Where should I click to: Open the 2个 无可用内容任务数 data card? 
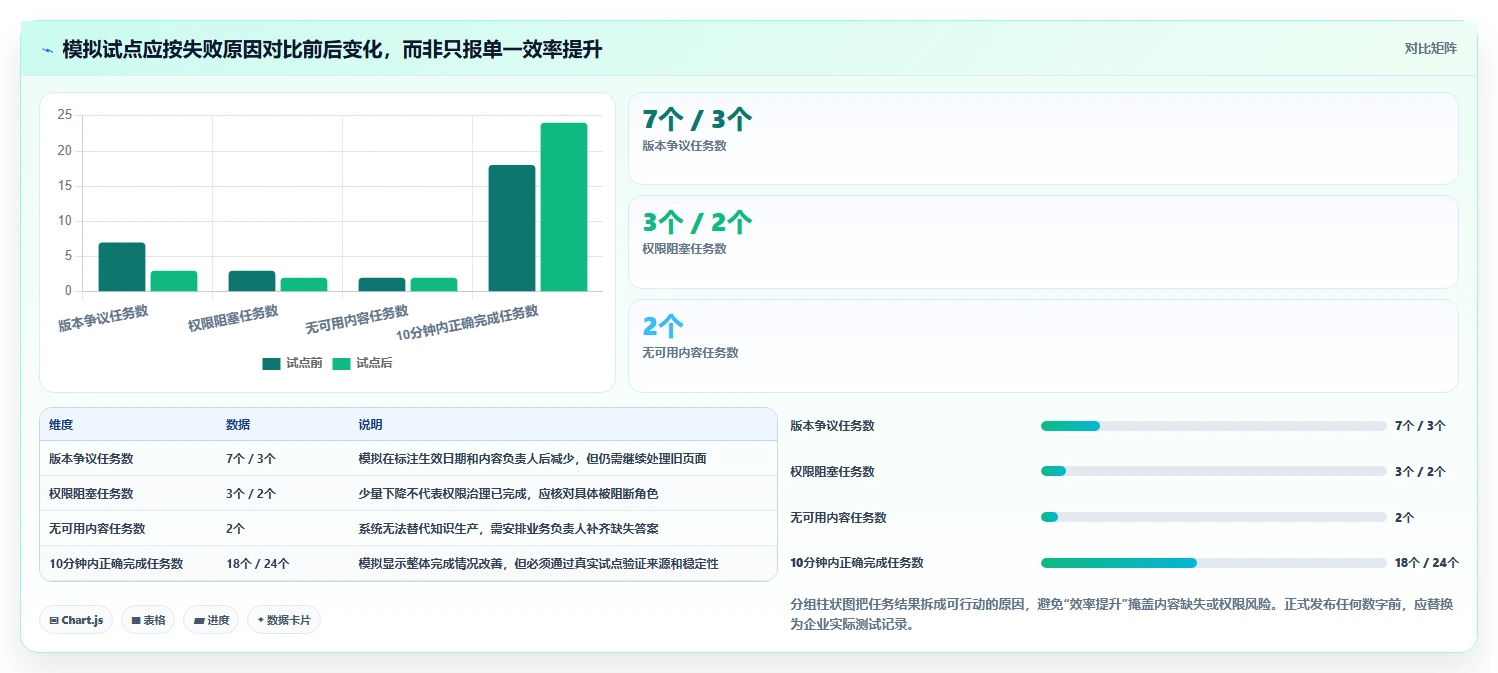1043,346
